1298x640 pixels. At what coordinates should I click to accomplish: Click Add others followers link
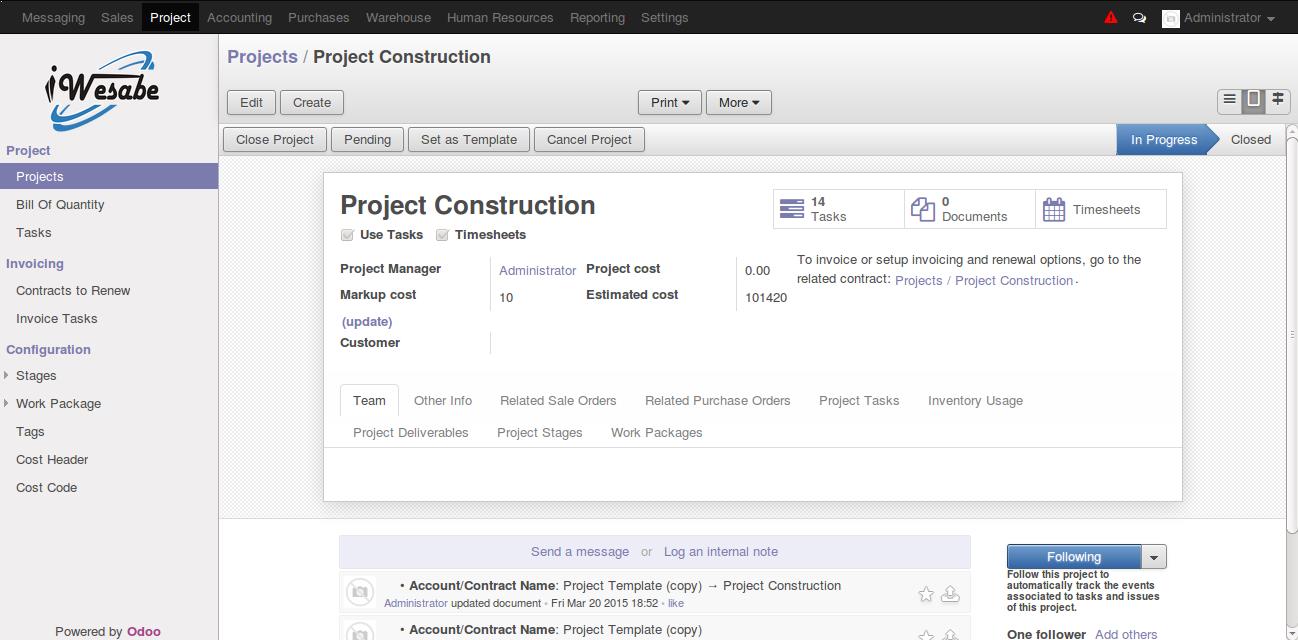(x=1126, y=634)
